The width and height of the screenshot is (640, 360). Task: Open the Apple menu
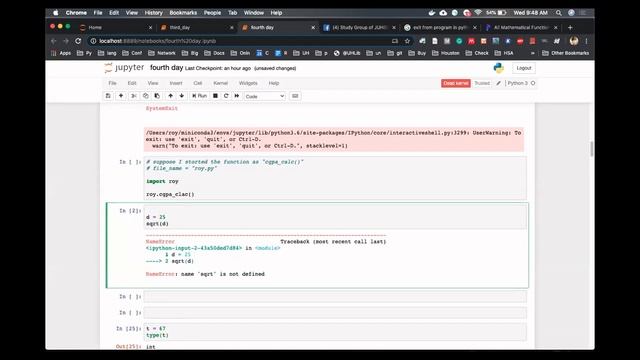(56, 13)
